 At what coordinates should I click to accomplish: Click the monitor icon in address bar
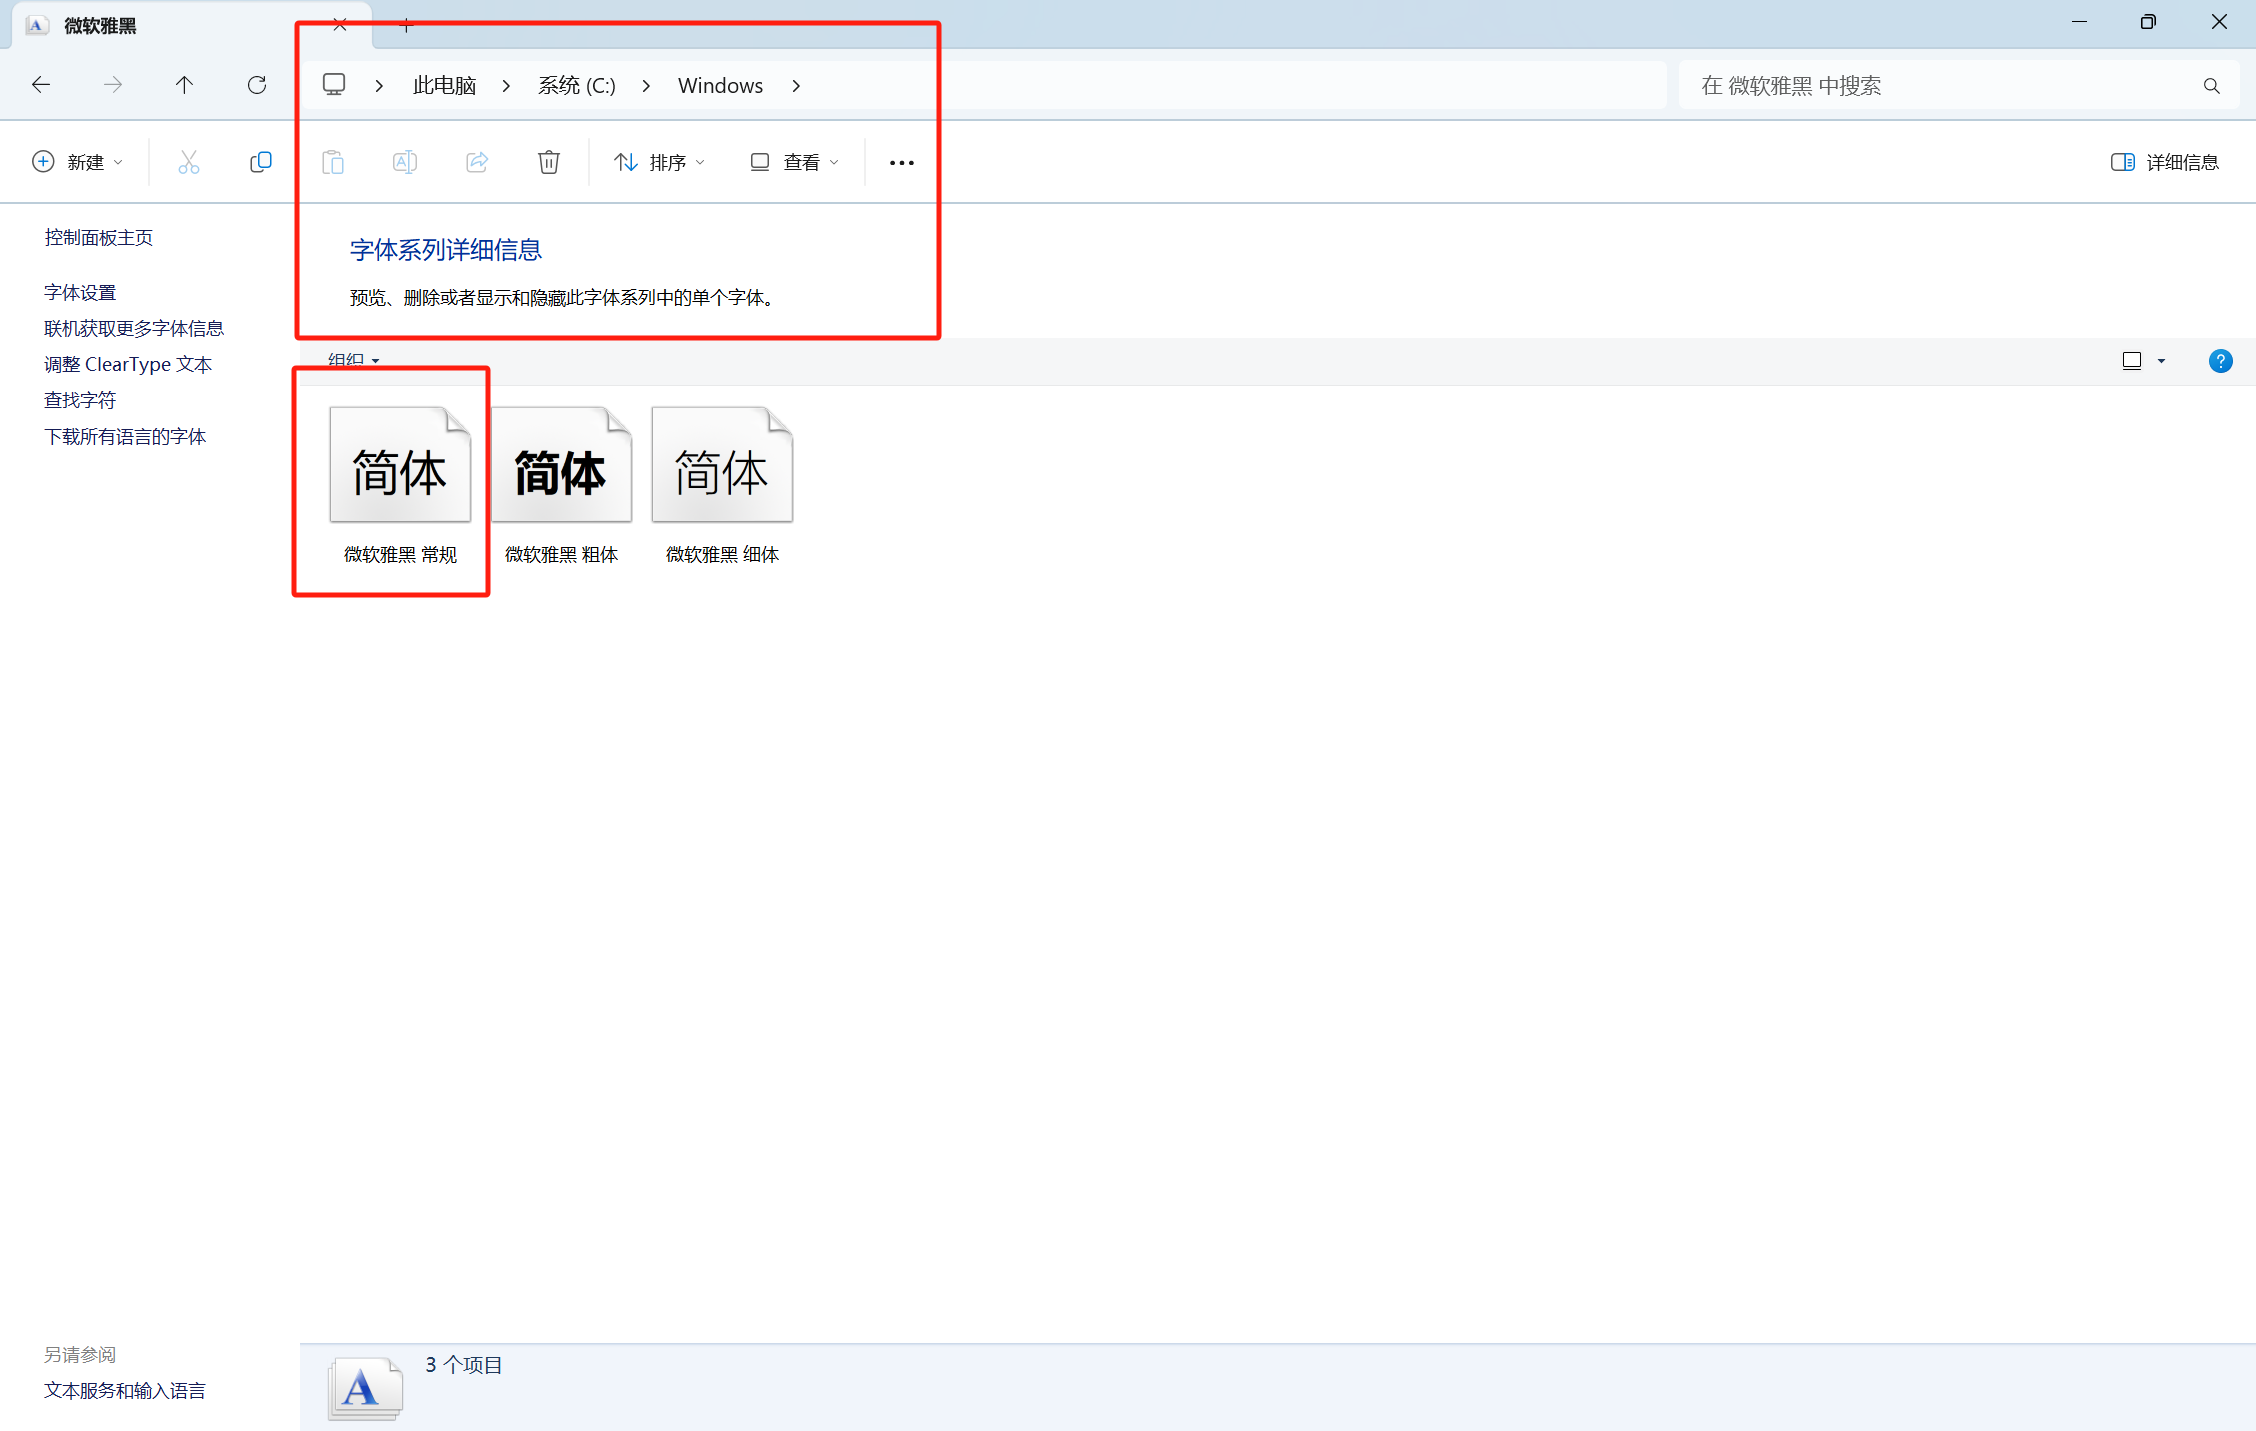coord(334,85)
